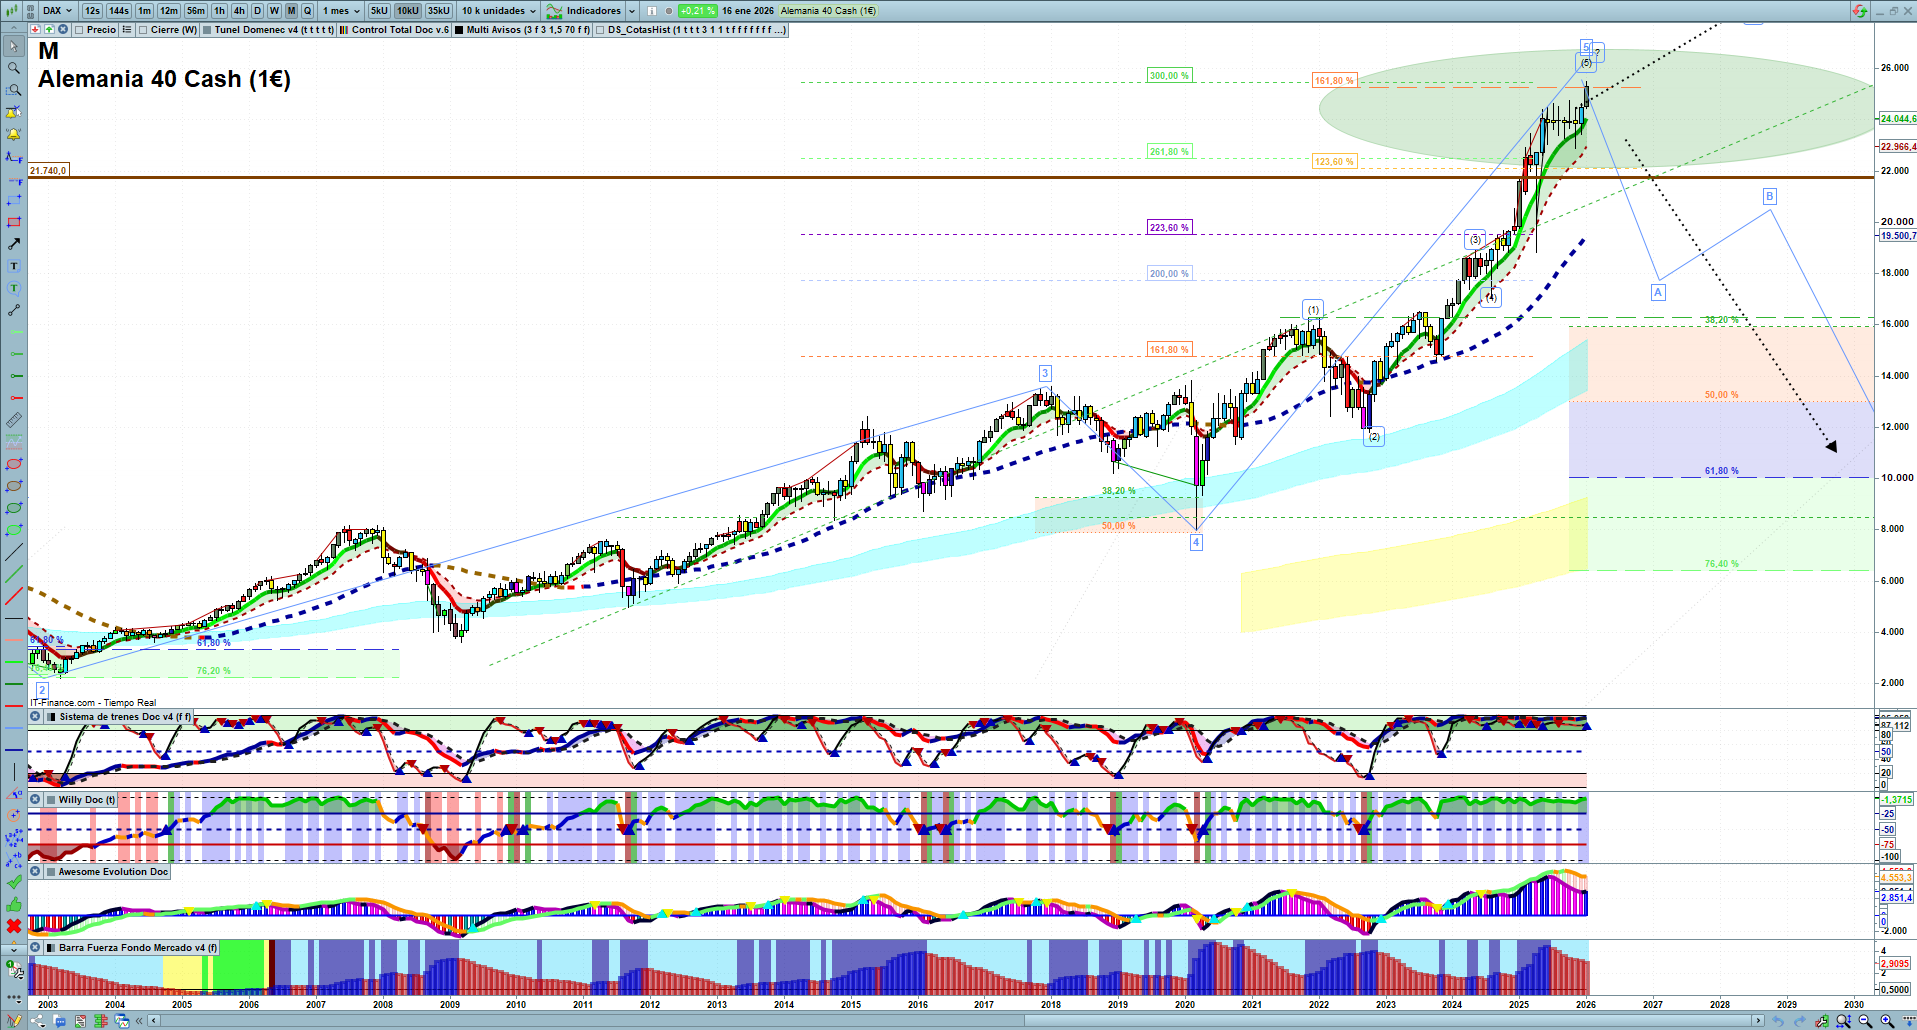Click the +0,21 % change badge
This screenshot has height=1030, width=1917.
click(697, 11)
